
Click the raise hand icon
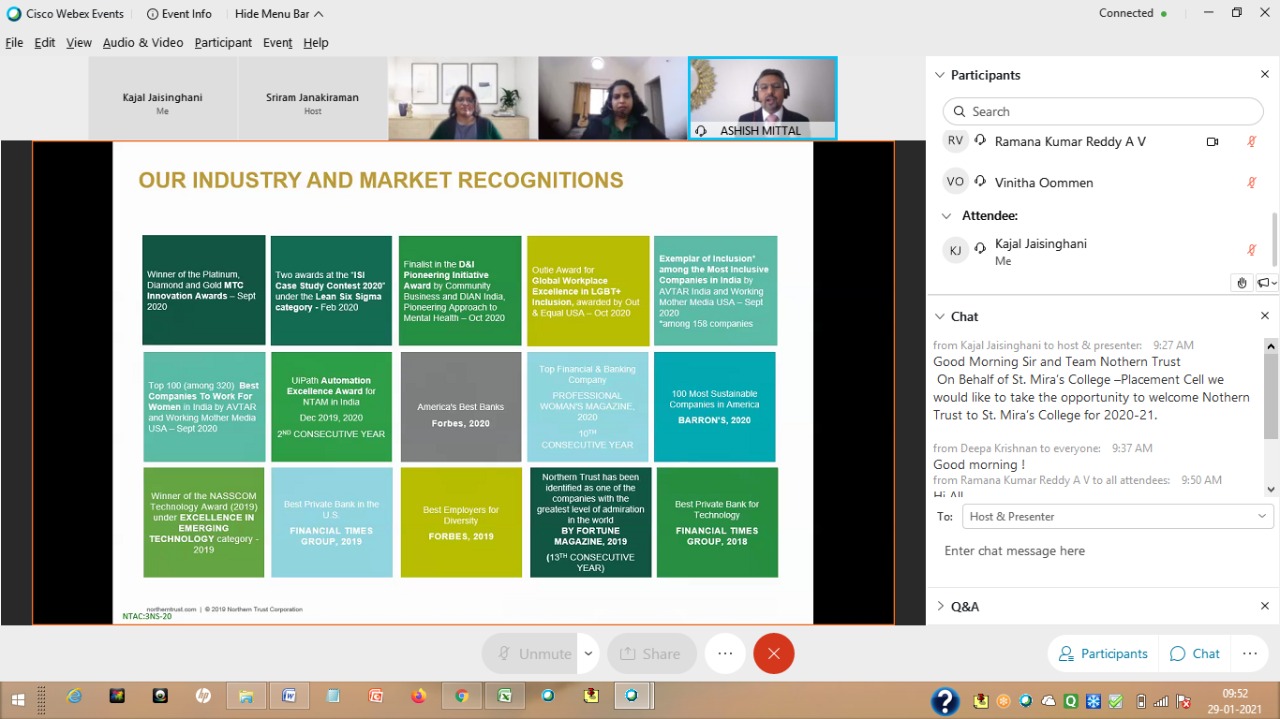coord(1242,283)
